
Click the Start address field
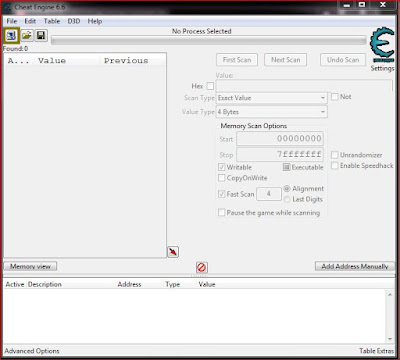click(x=280, y=139)
